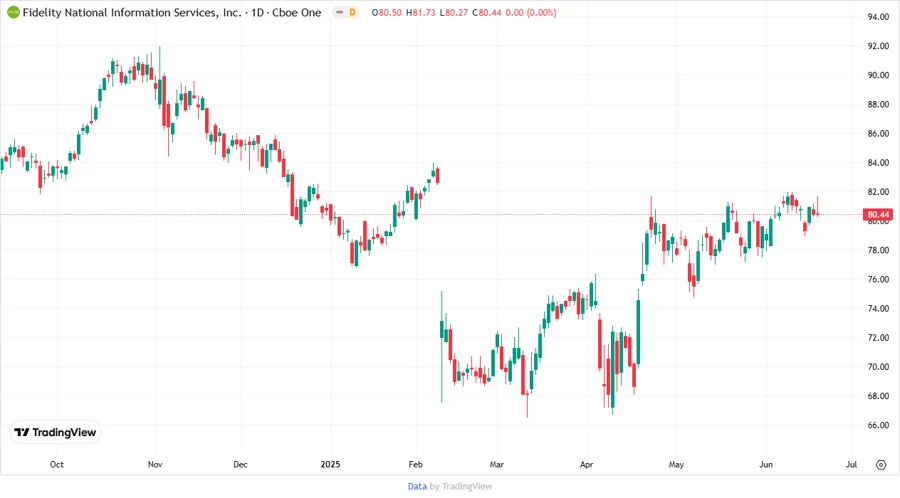This screenshot has height=498, width=900.
Task: Select the low value L80.27
Action: (x=454, y=12)
